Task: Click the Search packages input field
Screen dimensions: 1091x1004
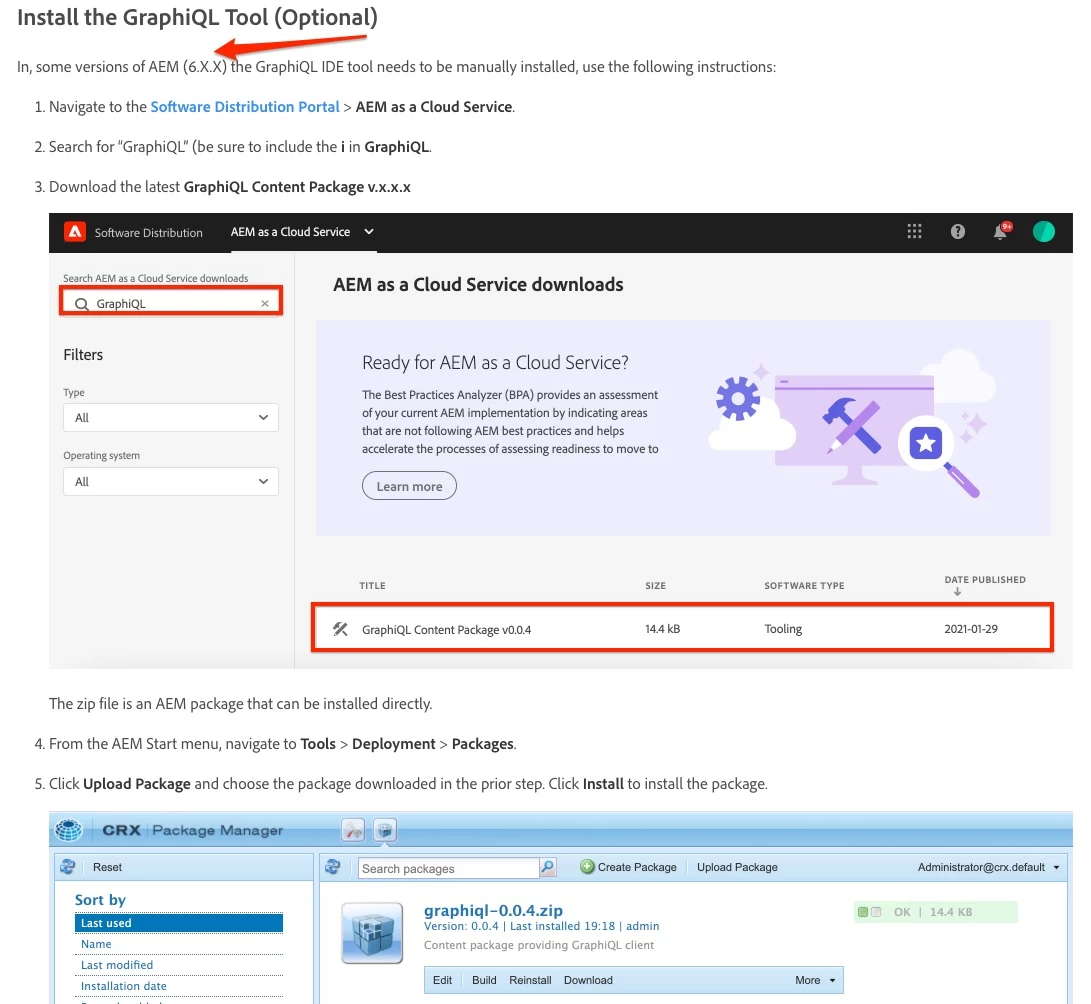Action: click(449, 868)
